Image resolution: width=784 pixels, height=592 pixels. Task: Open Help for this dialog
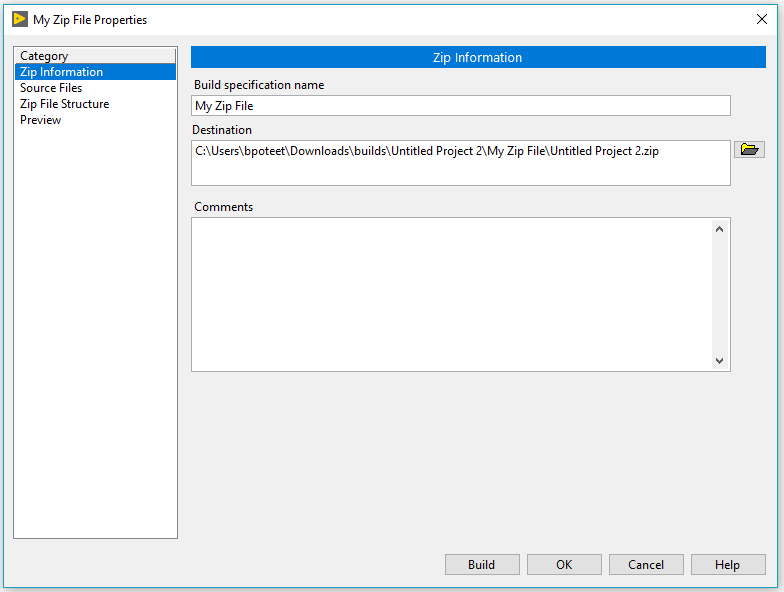727,565
